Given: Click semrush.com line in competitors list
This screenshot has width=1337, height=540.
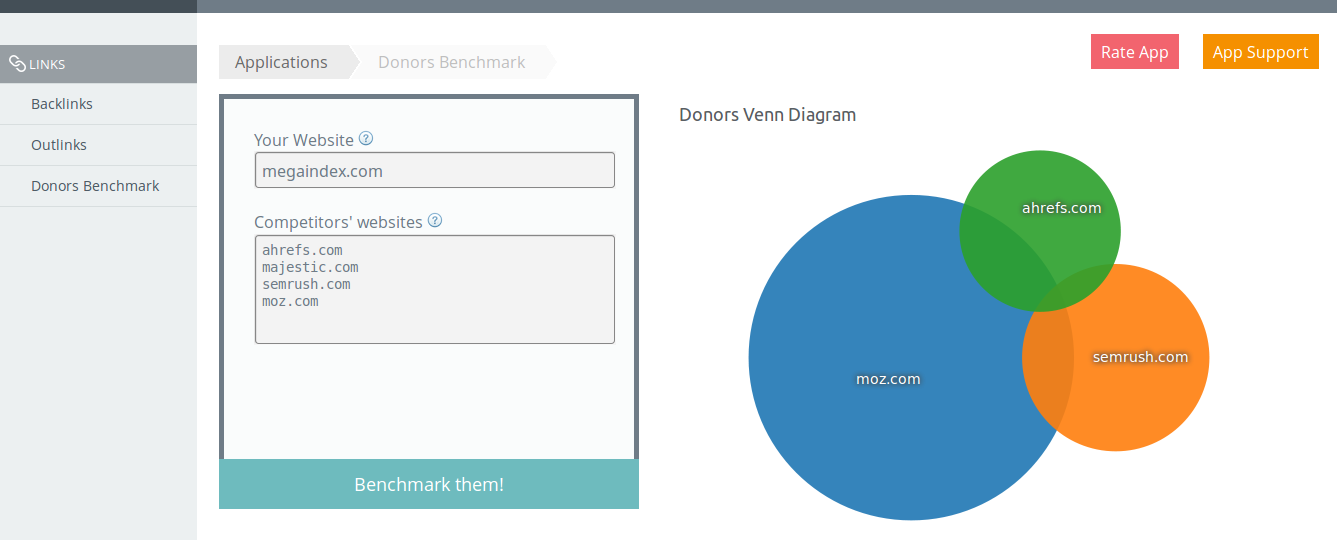Looking at the screenshot, I should pyautogui.click(x=306, y=284).
